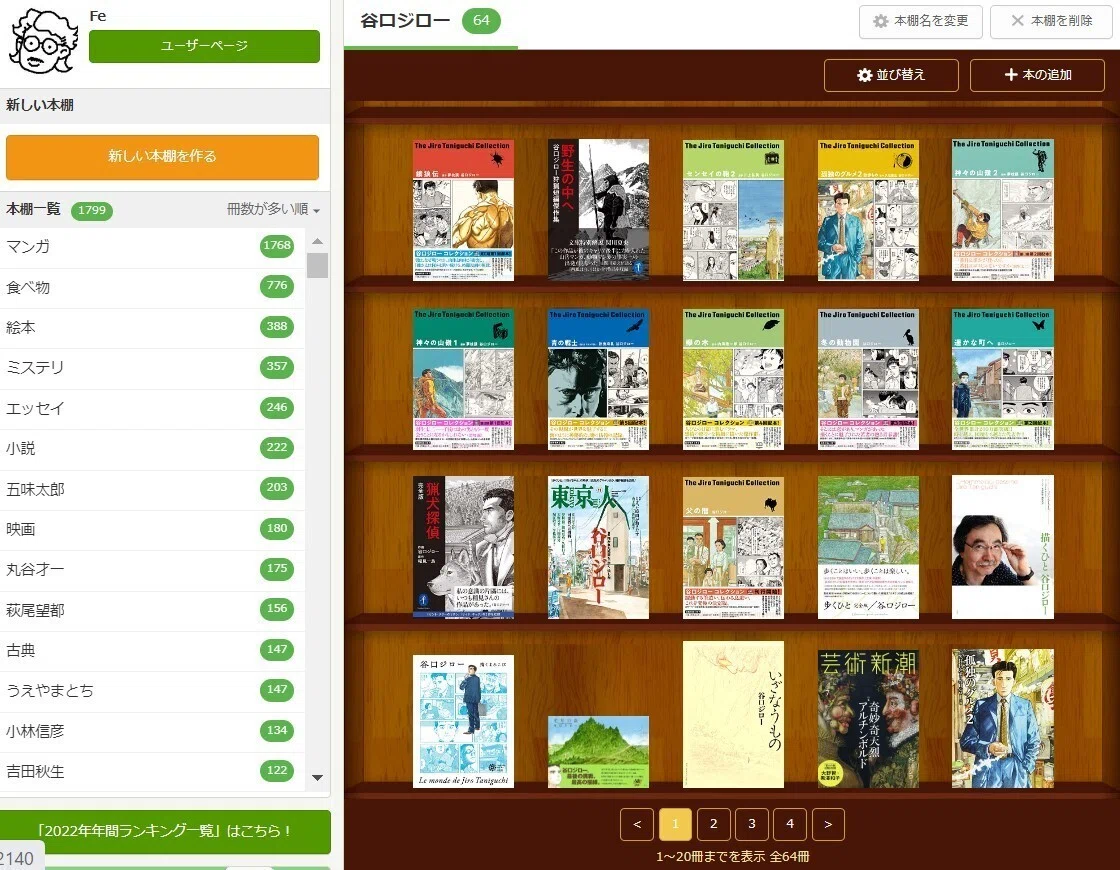Select pagination page 1
This screenshot has height=870, width=1120.
tap(675, 824)
